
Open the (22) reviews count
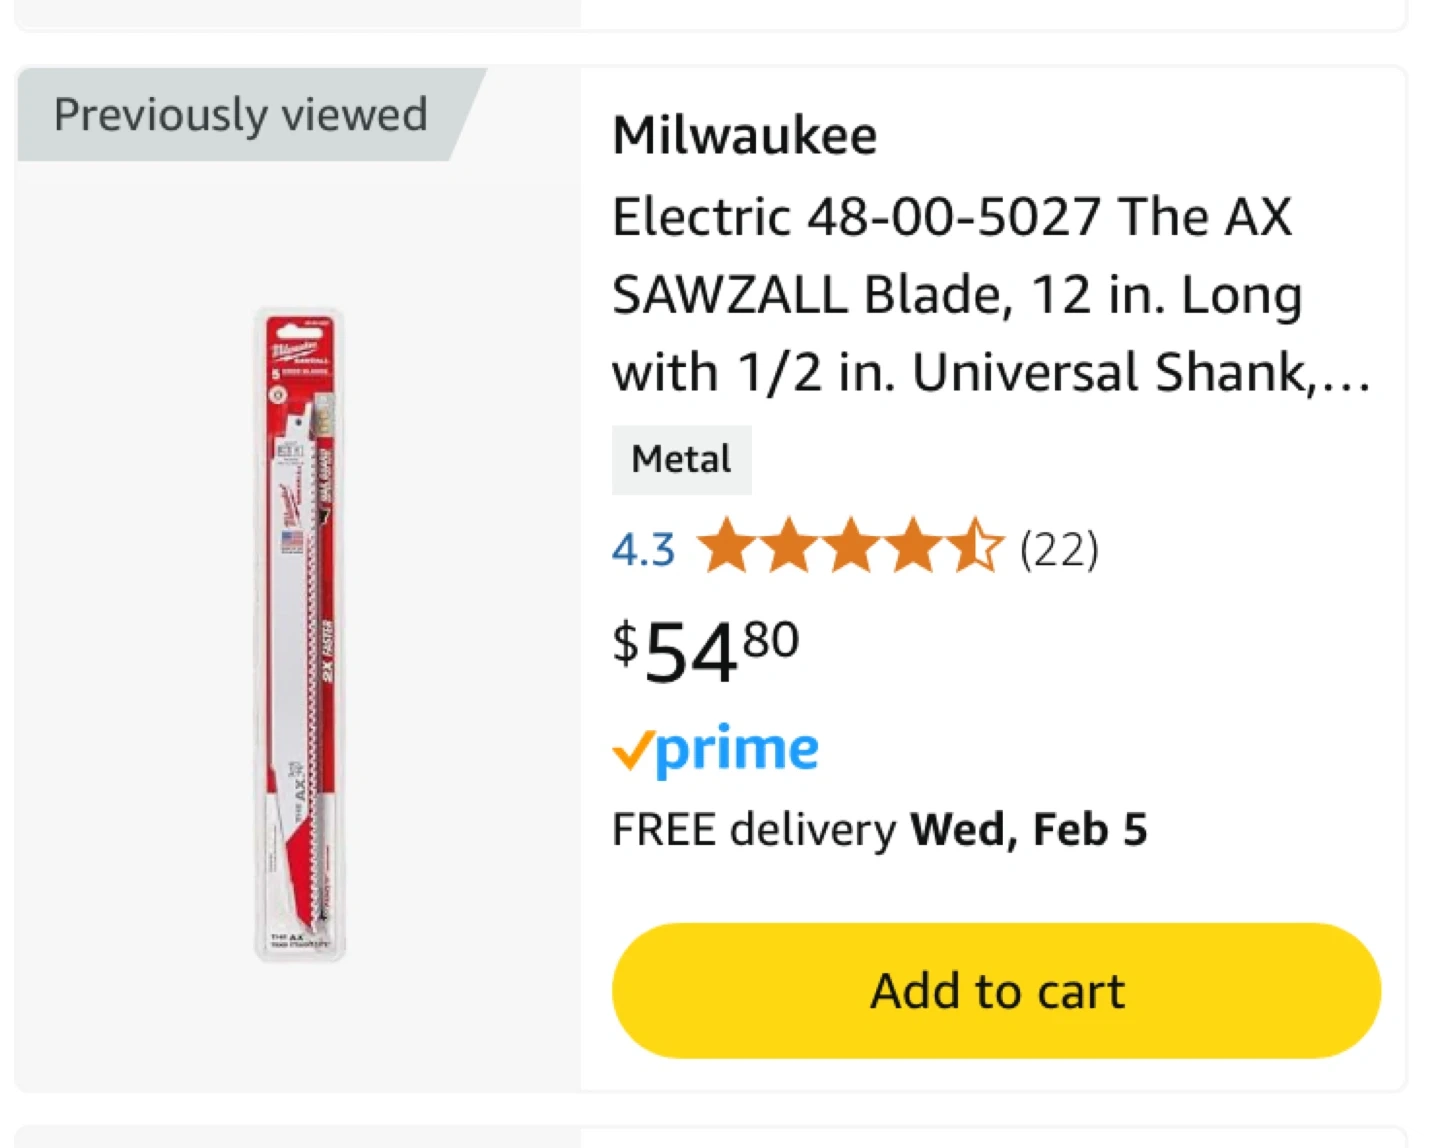pyautogui.click(x=1059, y=549)
